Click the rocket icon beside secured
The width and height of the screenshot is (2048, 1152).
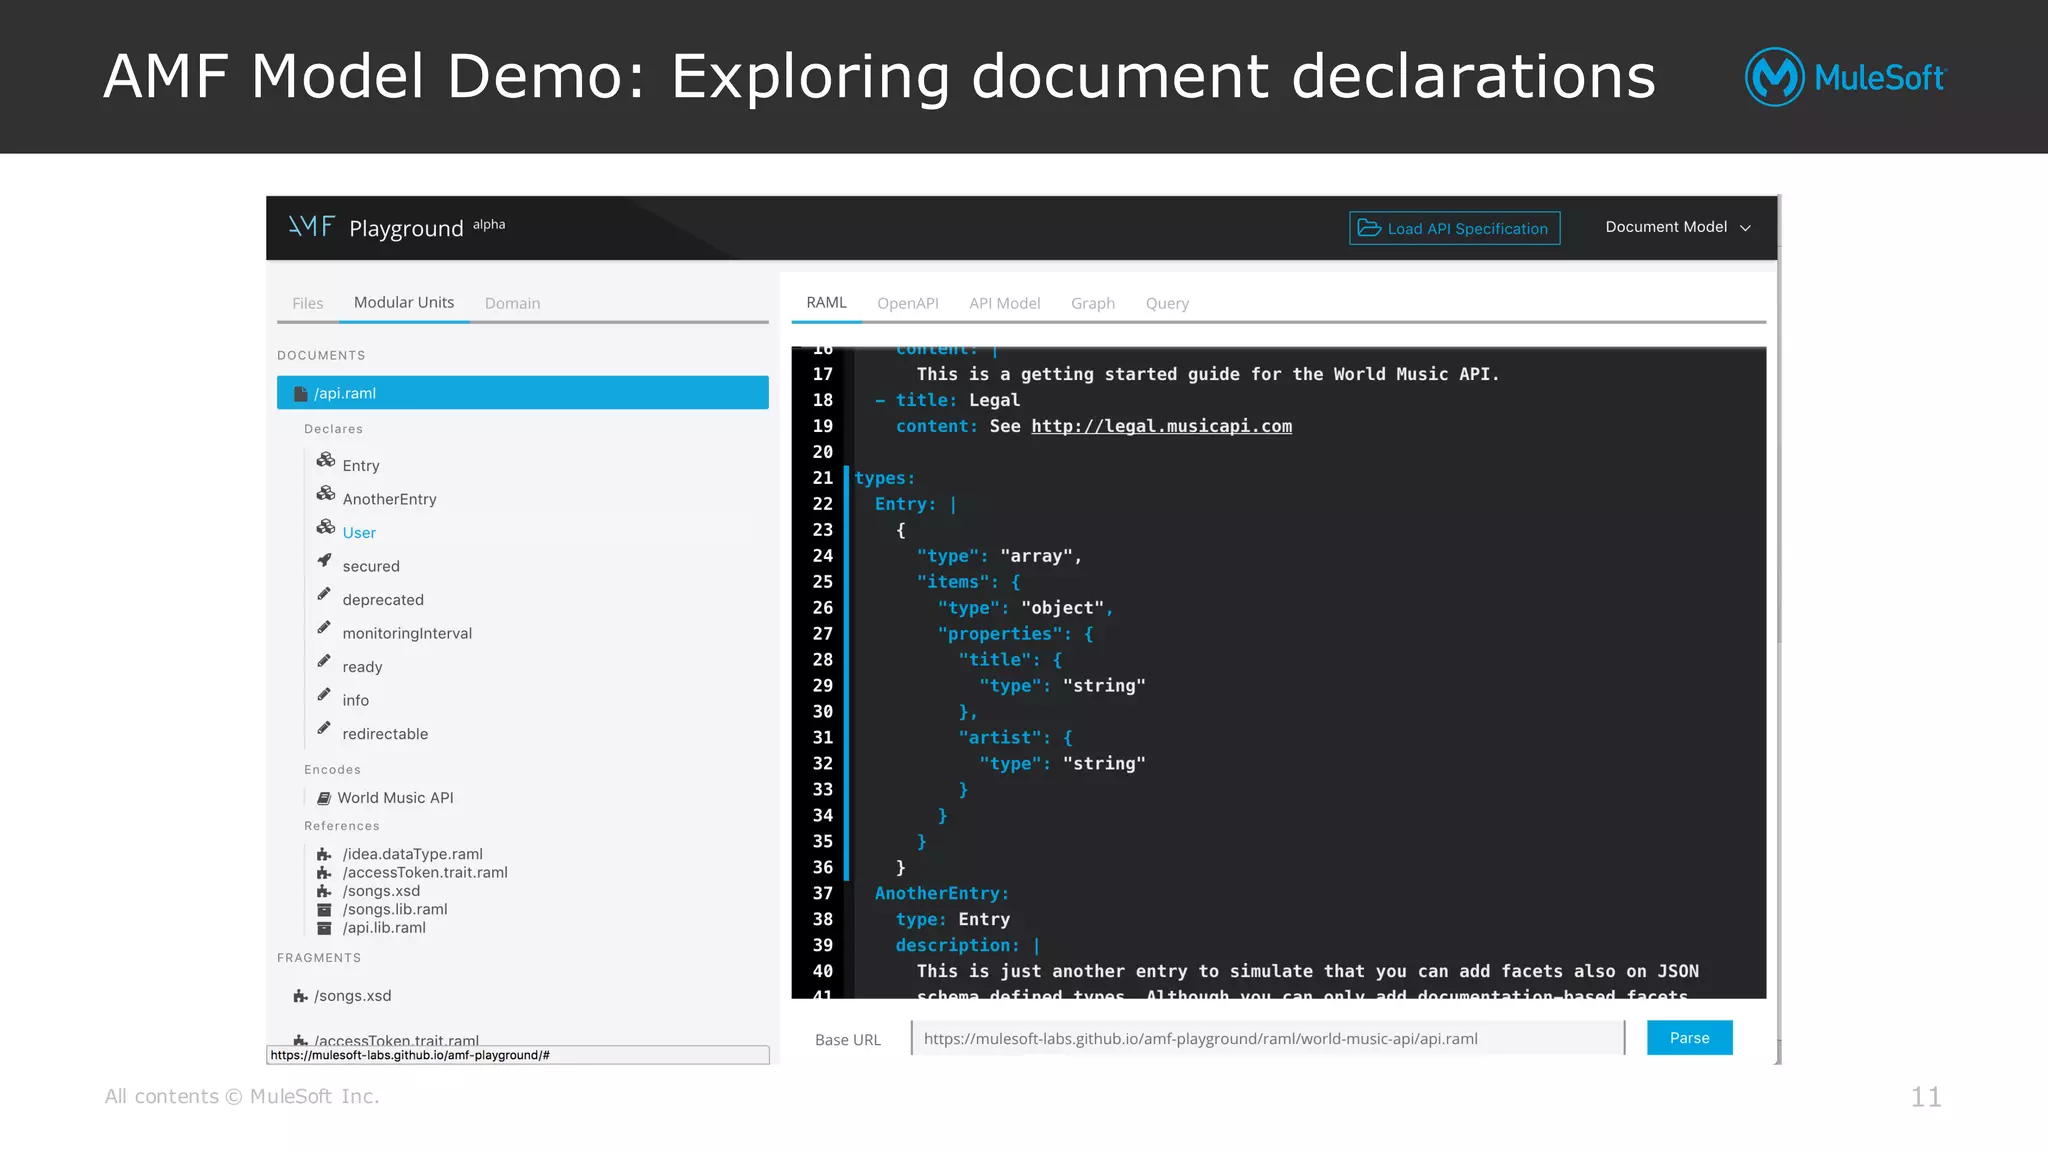click(x=324, y=560)
